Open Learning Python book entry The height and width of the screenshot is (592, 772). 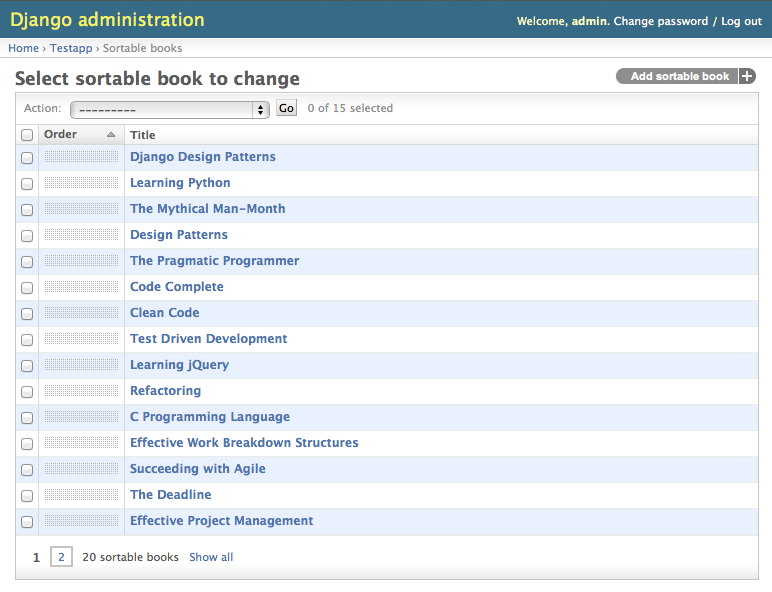[x=180, y=183]
